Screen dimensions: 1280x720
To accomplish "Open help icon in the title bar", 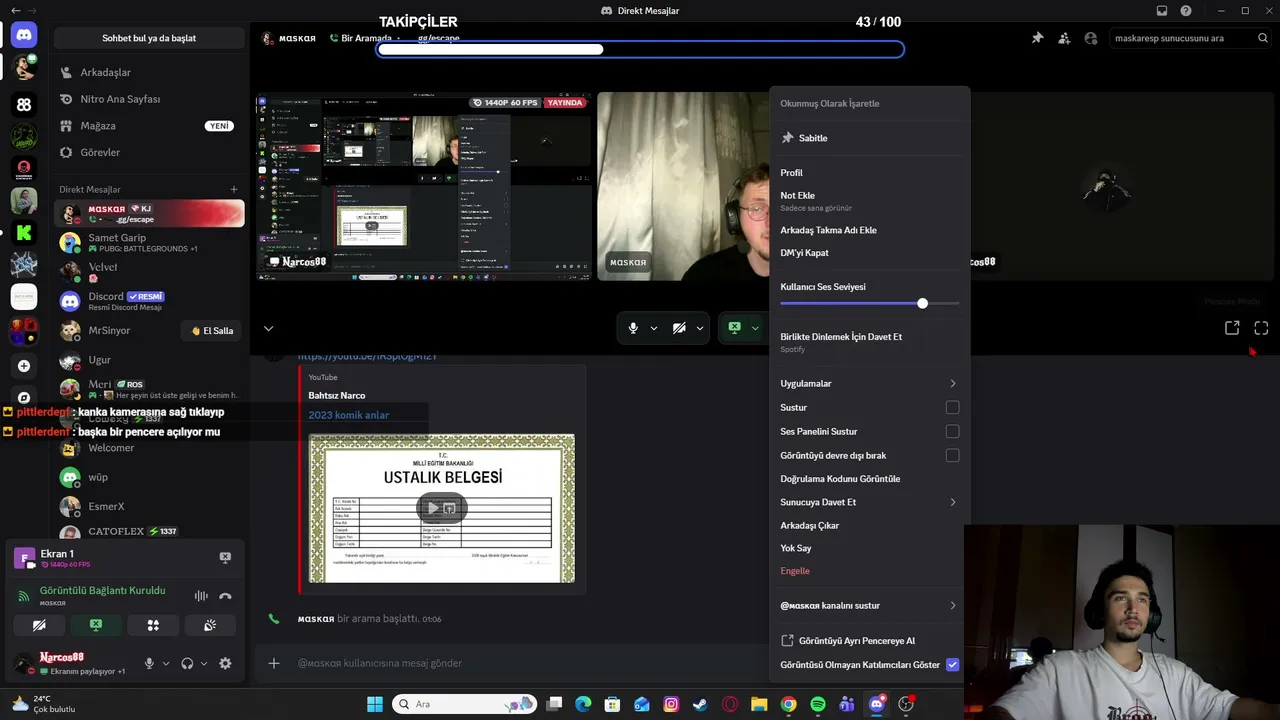I will [1186, 11].
